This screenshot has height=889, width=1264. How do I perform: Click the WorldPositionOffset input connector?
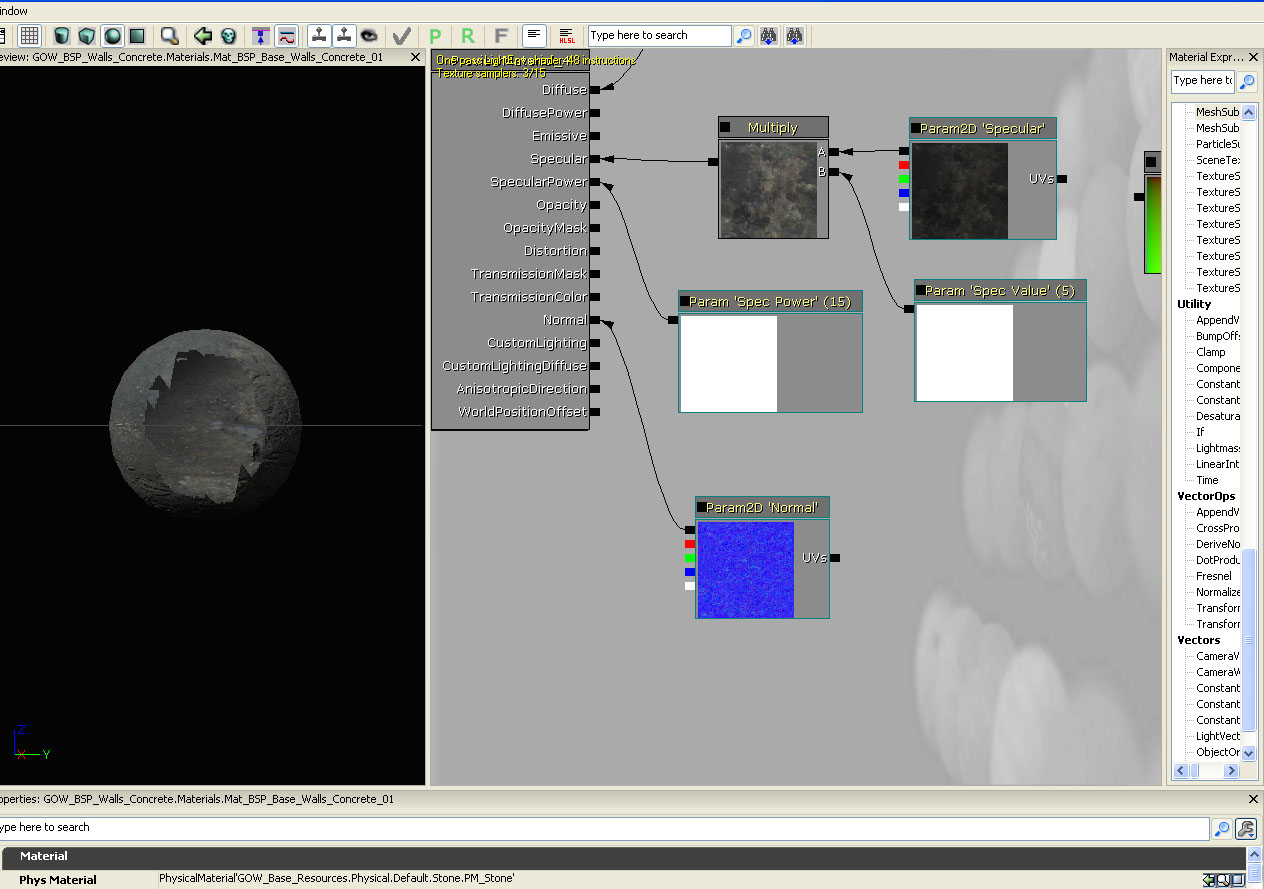click(x=595, y=412)
